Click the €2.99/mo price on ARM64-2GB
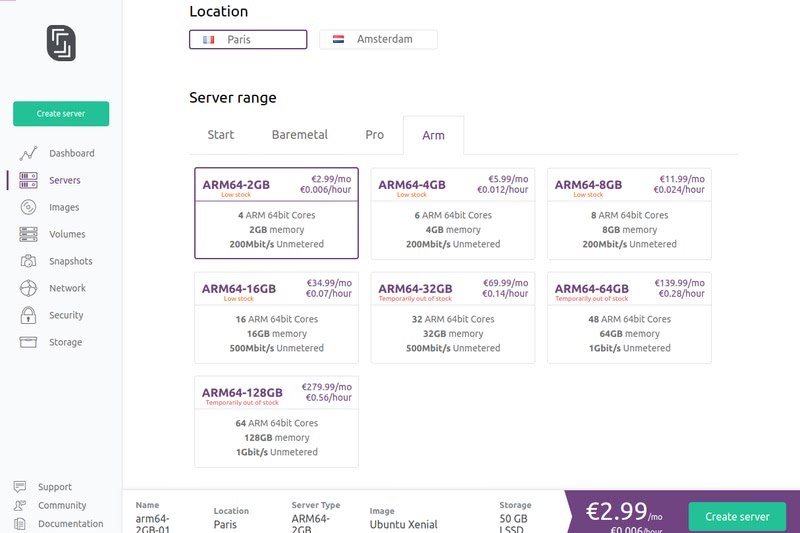This screenshot has height=533, width=800. (x=331, y=179)
